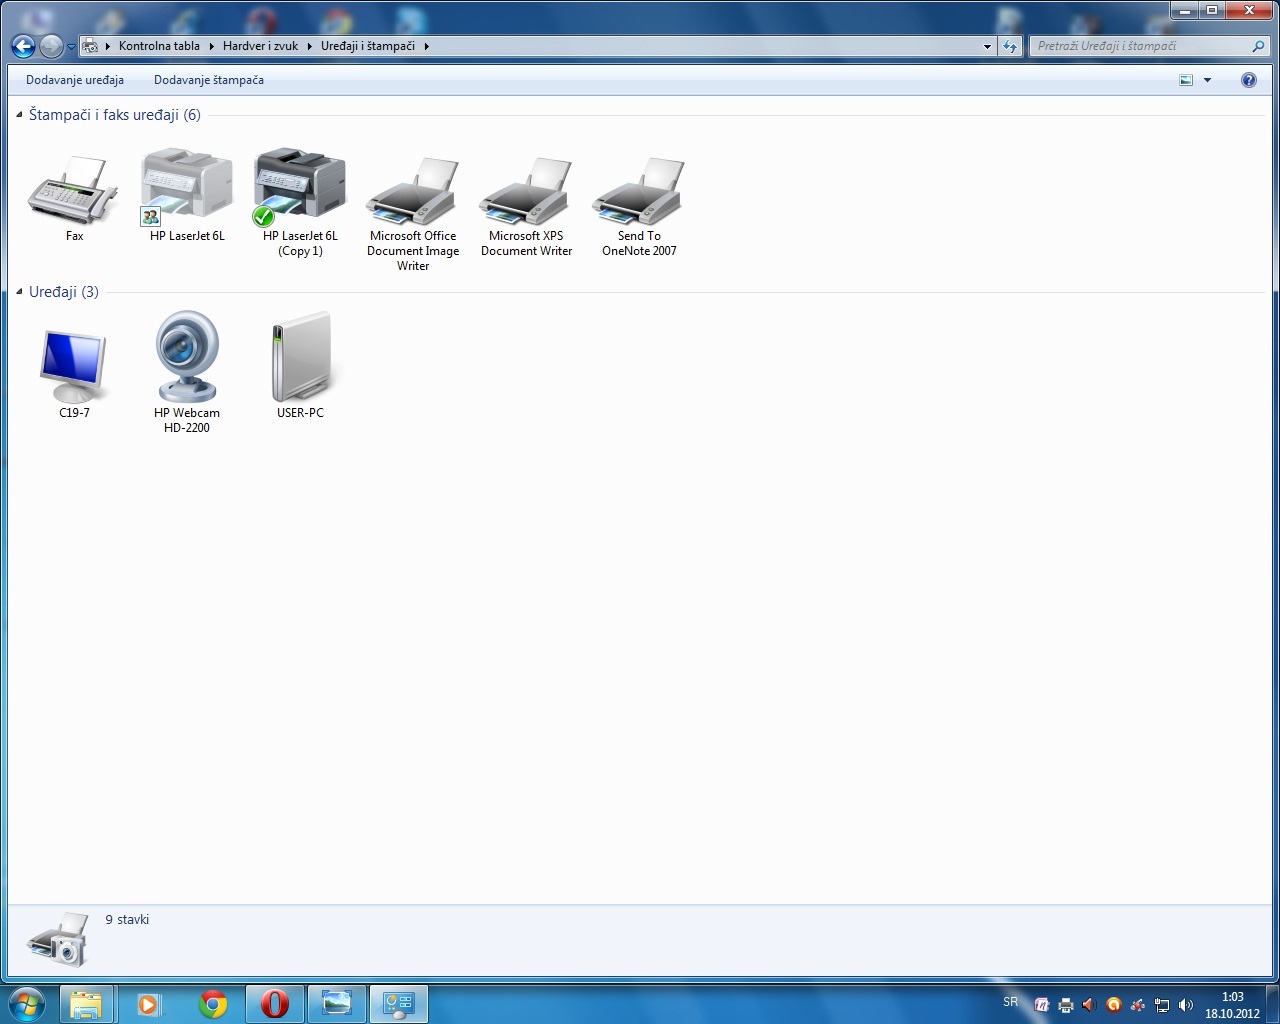Screen dimensions: 1280x1024
Task: Click the printer icon in the address bar
Action: pyautogui.click(x=90, y=46)
